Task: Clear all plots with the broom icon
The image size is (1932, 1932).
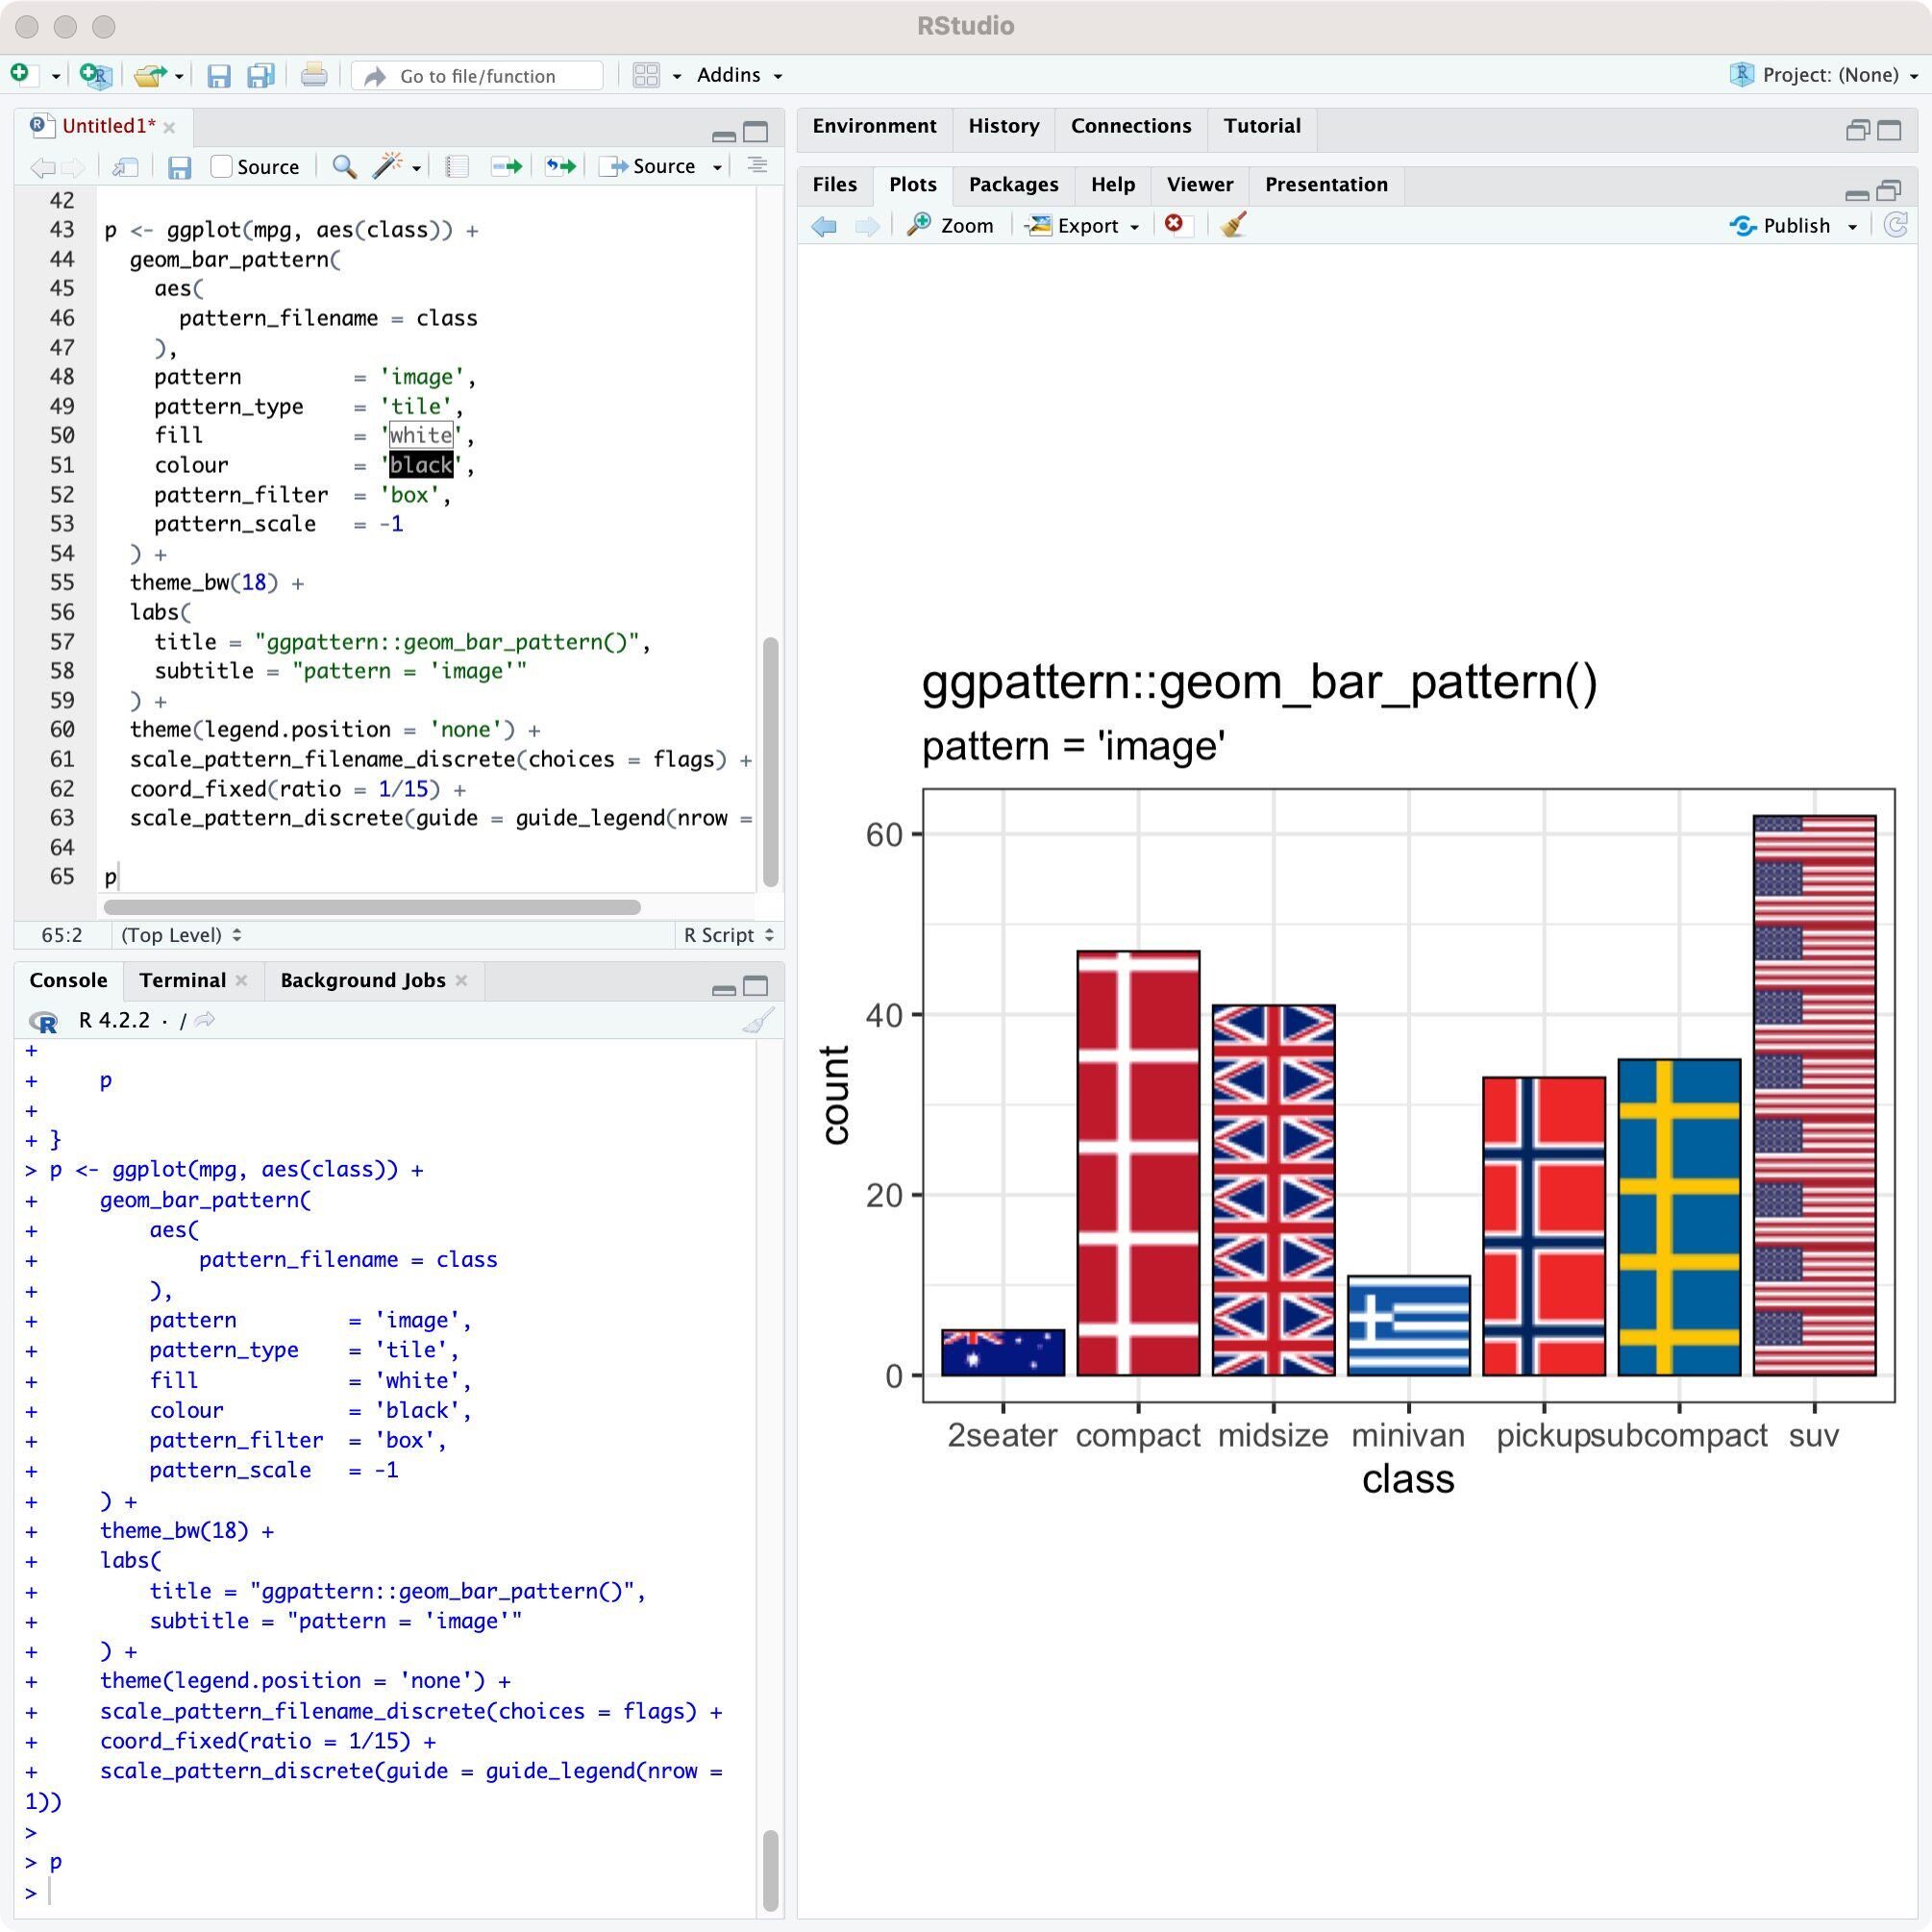Action: (x=1233, y=225)
